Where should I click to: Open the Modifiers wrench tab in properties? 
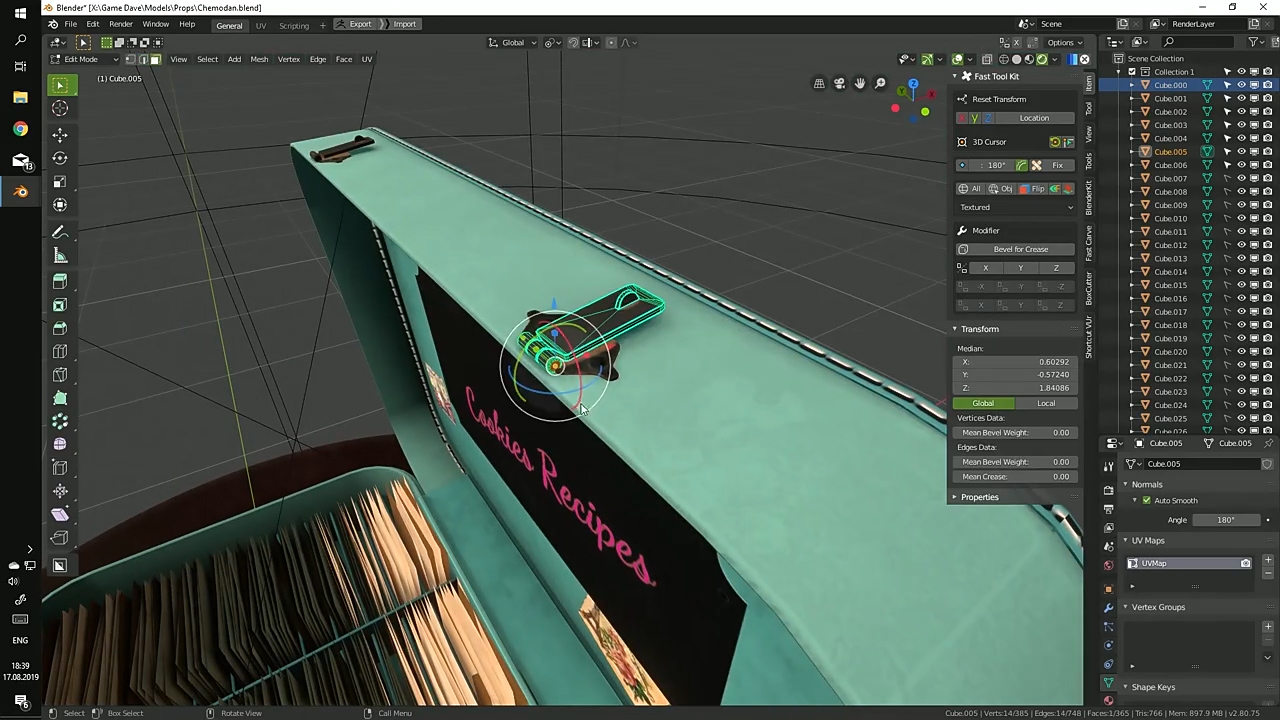click(1108, 608)
